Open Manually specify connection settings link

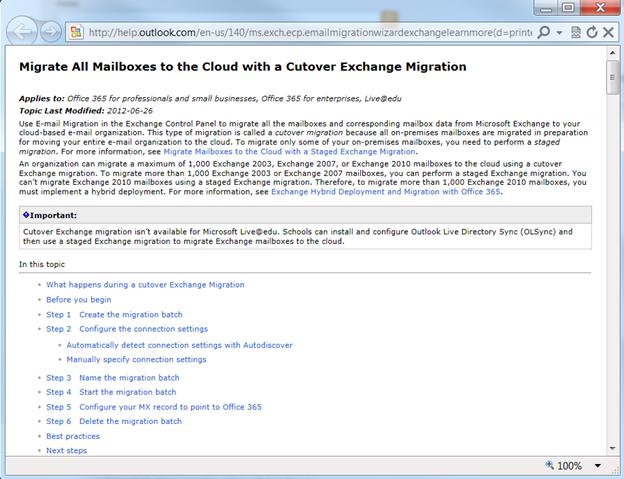pyautogui.click(x=136, y=360)
